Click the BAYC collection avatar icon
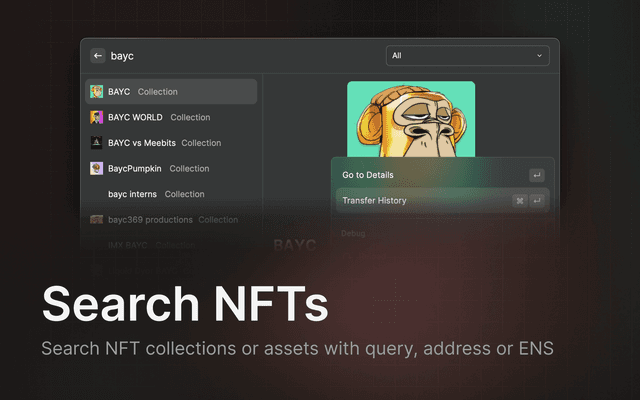Screen dimensions: 640x400 pyautogui.click(x=96, y=92)
